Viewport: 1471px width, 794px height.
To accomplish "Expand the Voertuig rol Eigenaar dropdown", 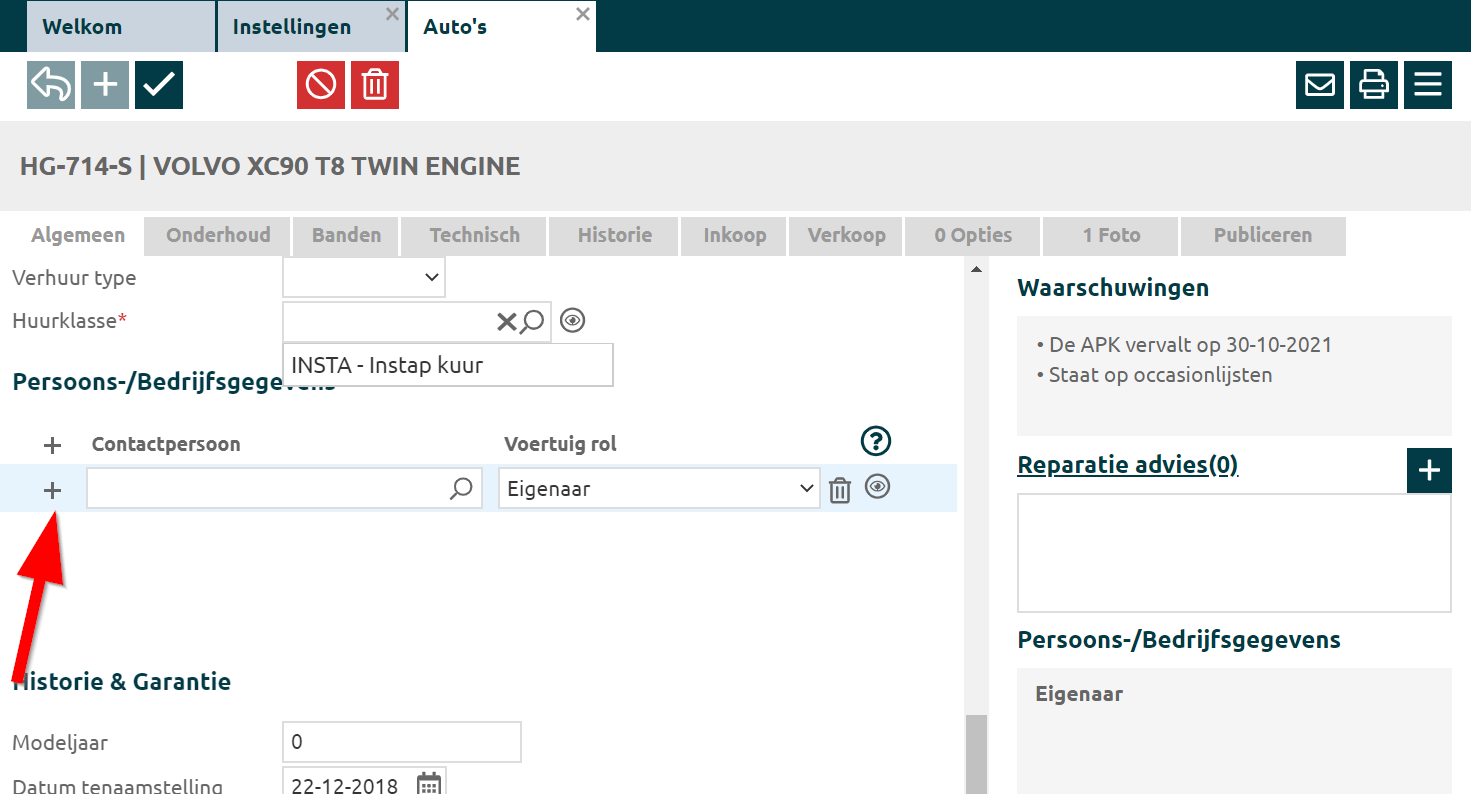I will click(x=659, y=489).
